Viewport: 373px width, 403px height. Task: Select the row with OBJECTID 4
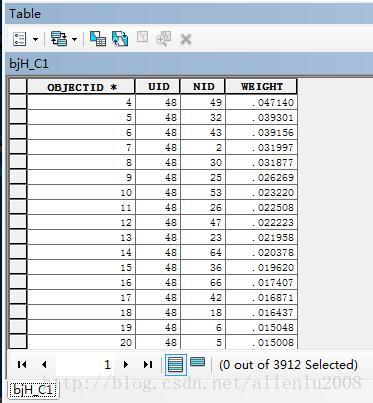point(18,102)
